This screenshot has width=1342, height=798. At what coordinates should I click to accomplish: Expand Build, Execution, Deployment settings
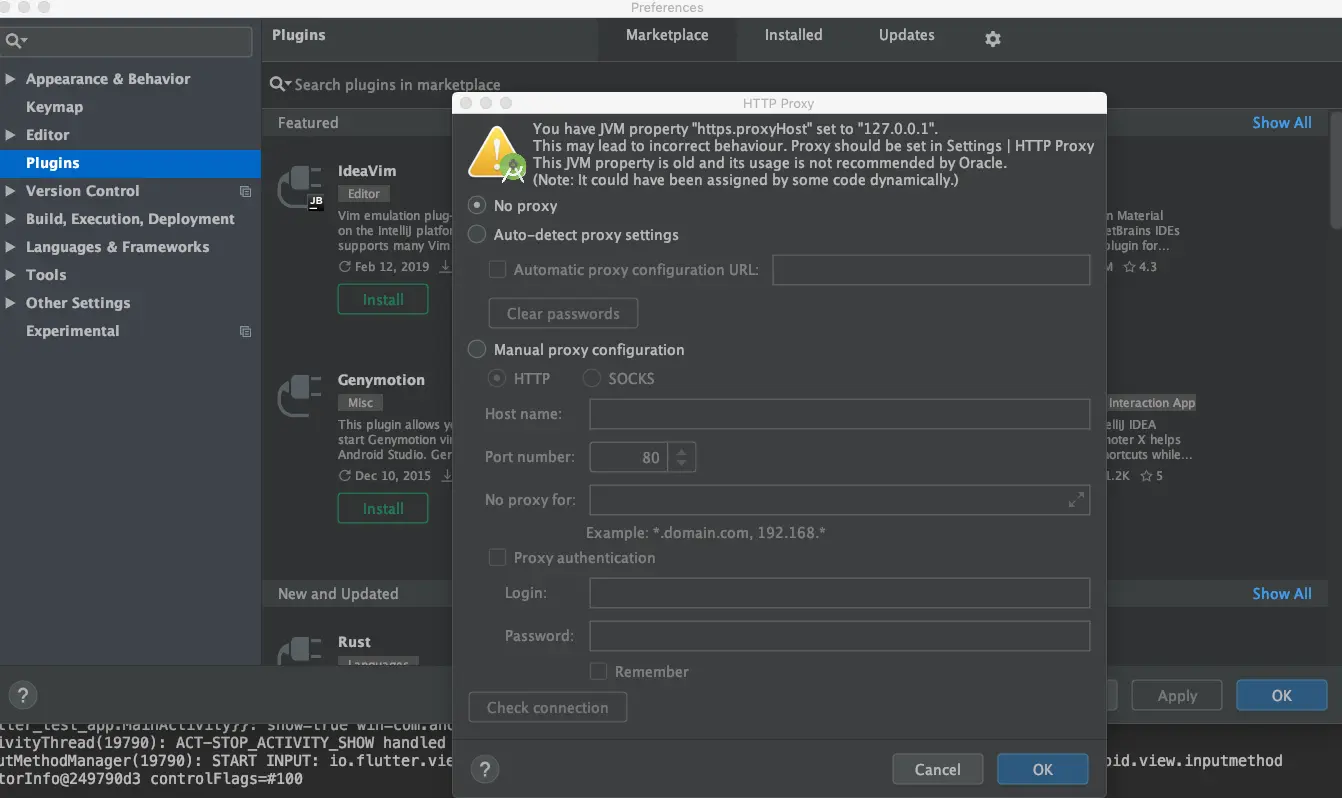point(10,219)
